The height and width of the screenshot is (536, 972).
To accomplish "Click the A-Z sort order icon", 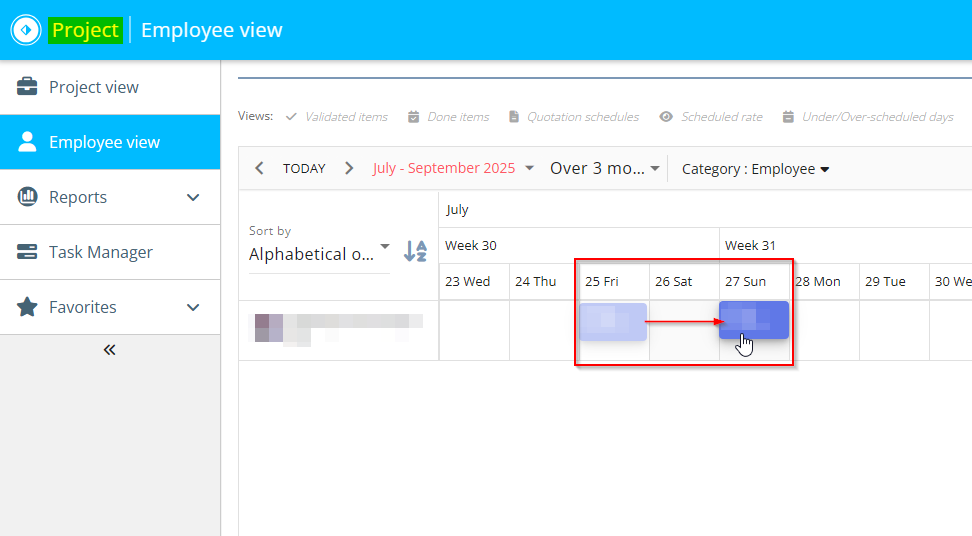I will [415, 251].
